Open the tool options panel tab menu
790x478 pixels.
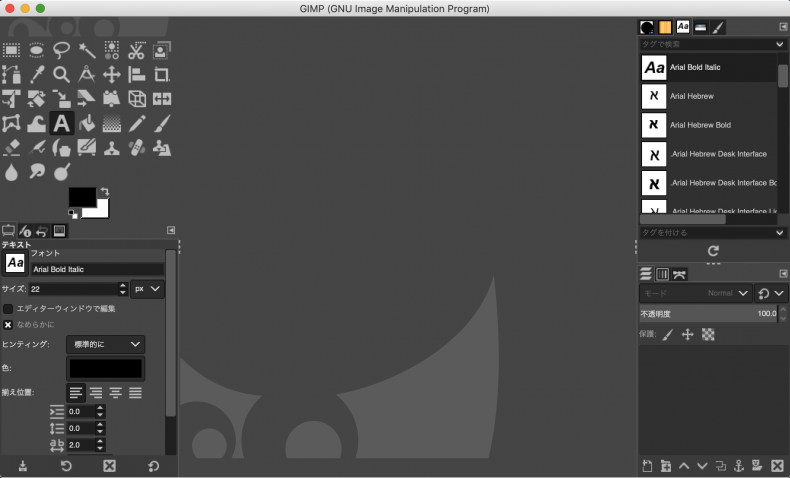coord(171,230)
